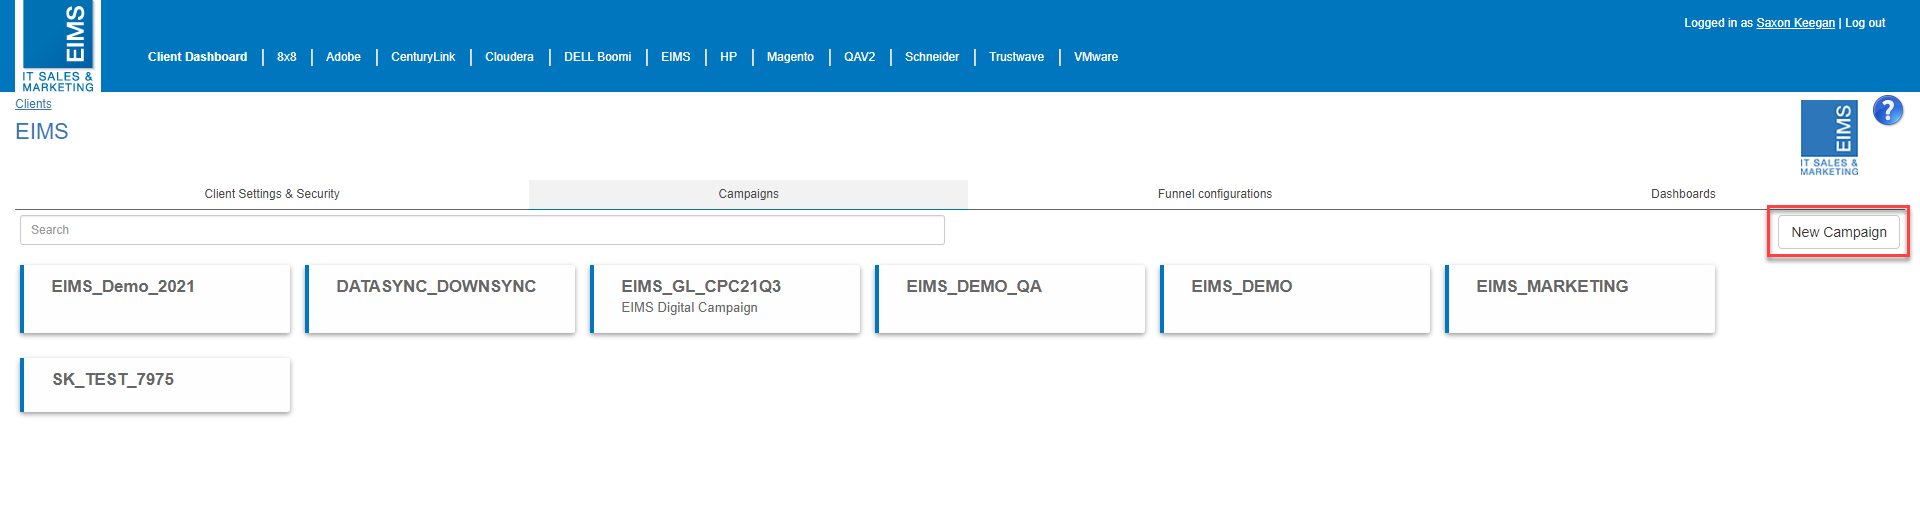1920x511 pixels.
Task: Open the CenturyLink client link
Action: [x=423, y=57]
